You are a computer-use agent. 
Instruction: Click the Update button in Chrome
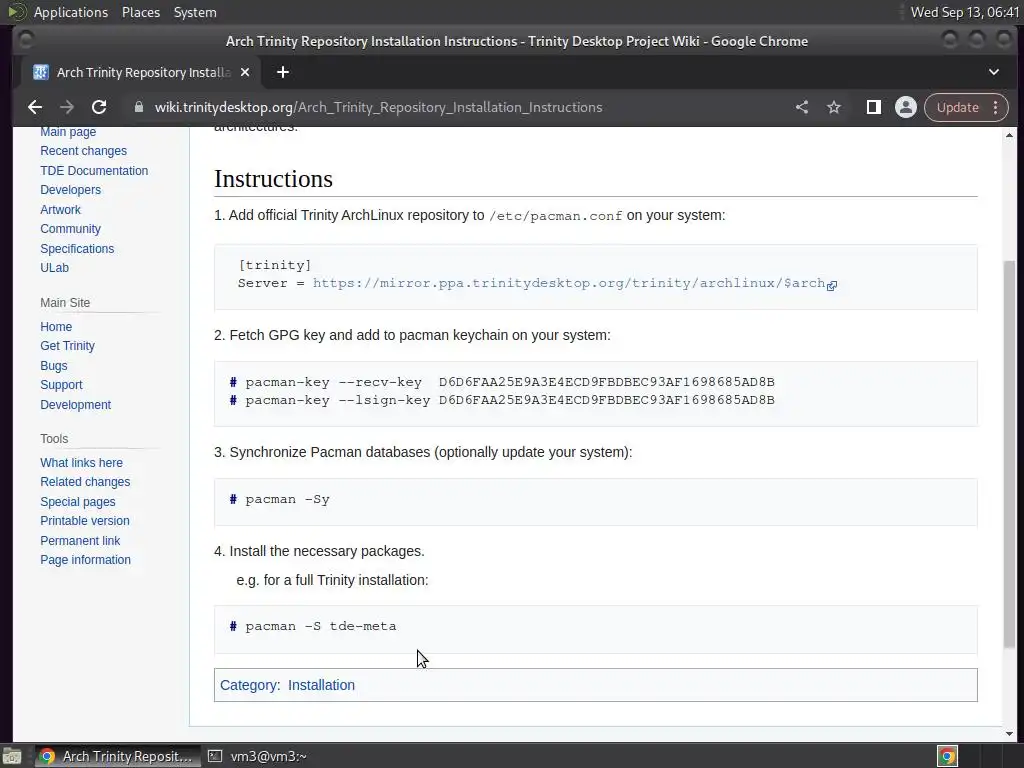coord(957,107)
